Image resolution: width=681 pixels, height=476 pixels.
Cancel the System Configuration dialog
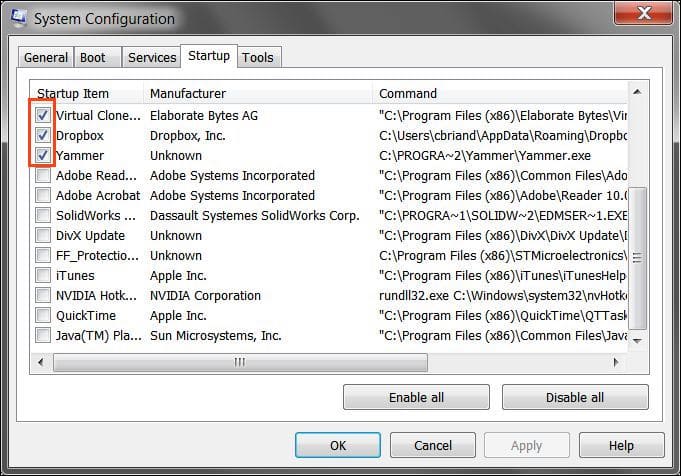coord(432,445)
